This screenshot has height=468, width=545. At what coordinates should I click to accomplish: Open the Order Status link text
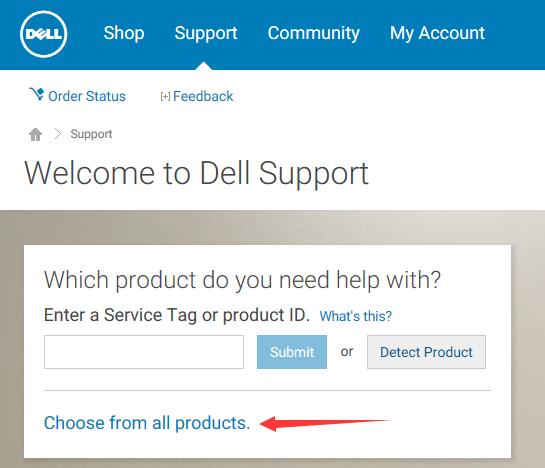point(87,96)
